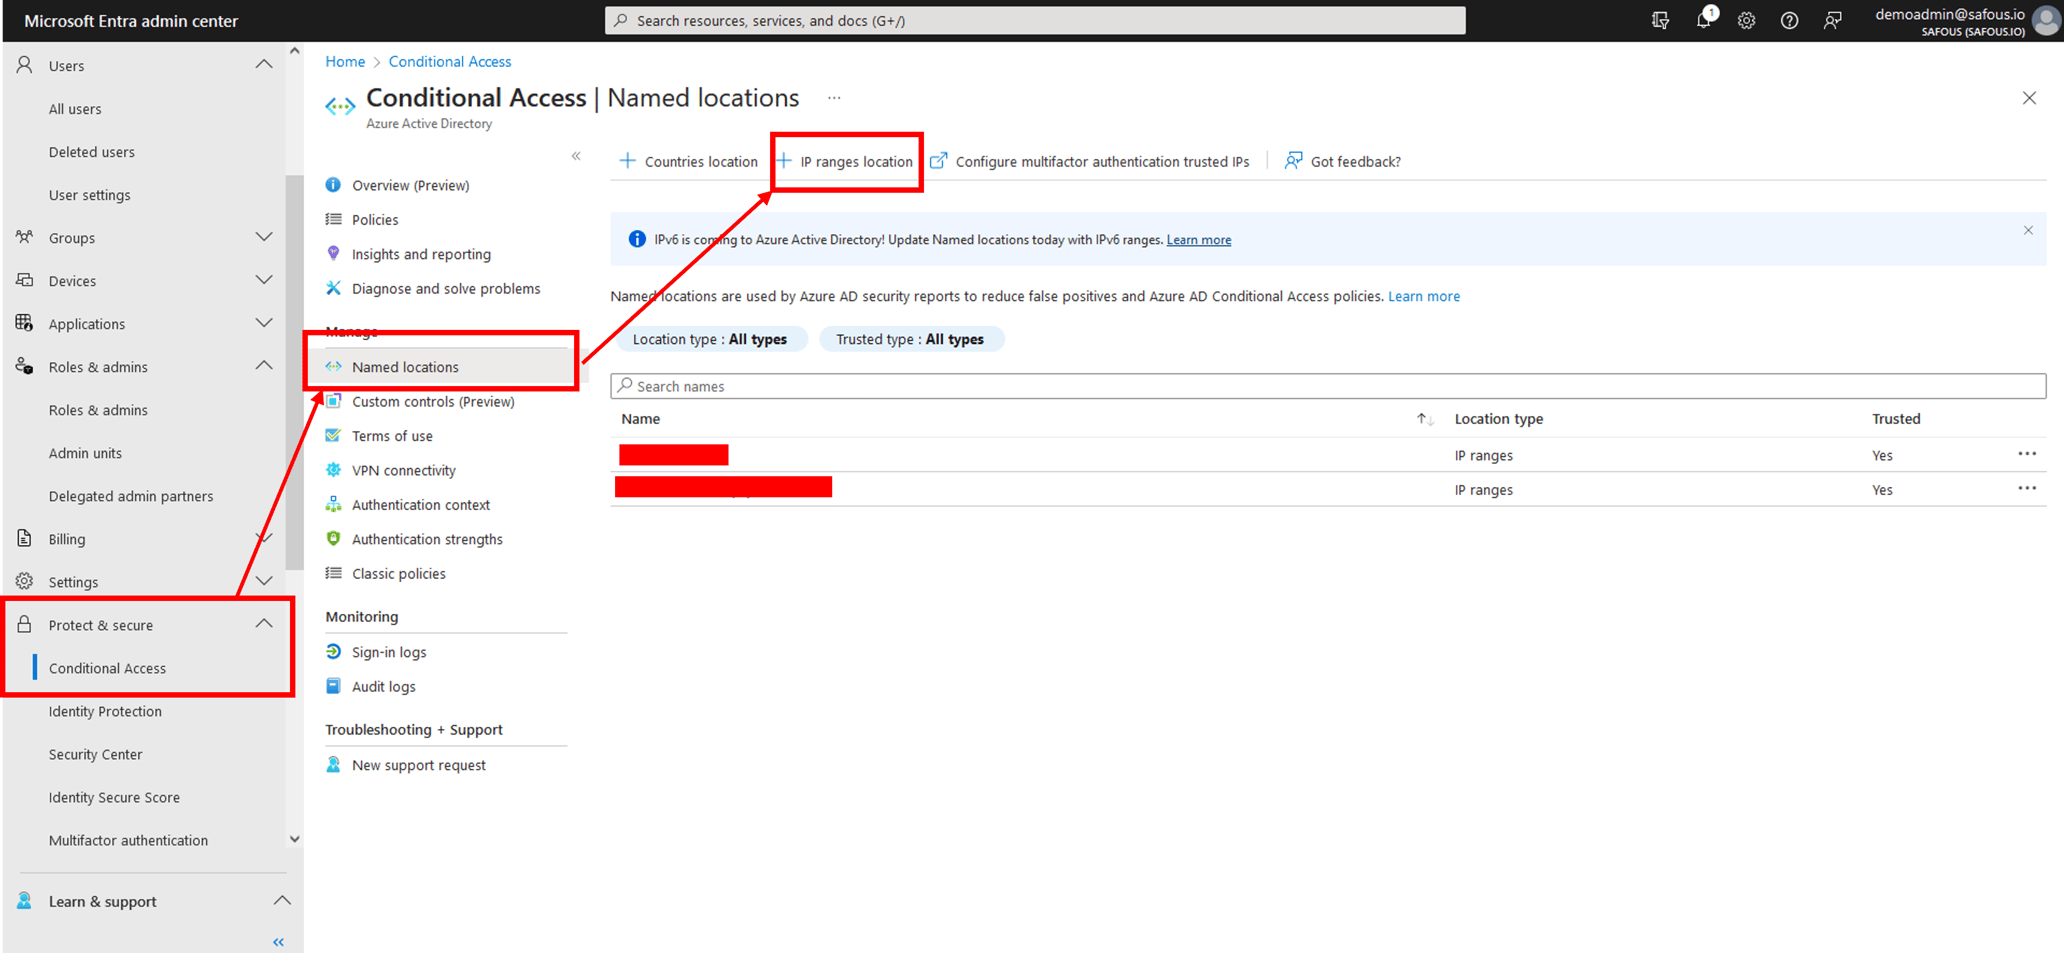Open Insights and reporting
Image resolution: width=2064 pixels, height=953 pixels.
pyautogui.click(x=421, y=253)
